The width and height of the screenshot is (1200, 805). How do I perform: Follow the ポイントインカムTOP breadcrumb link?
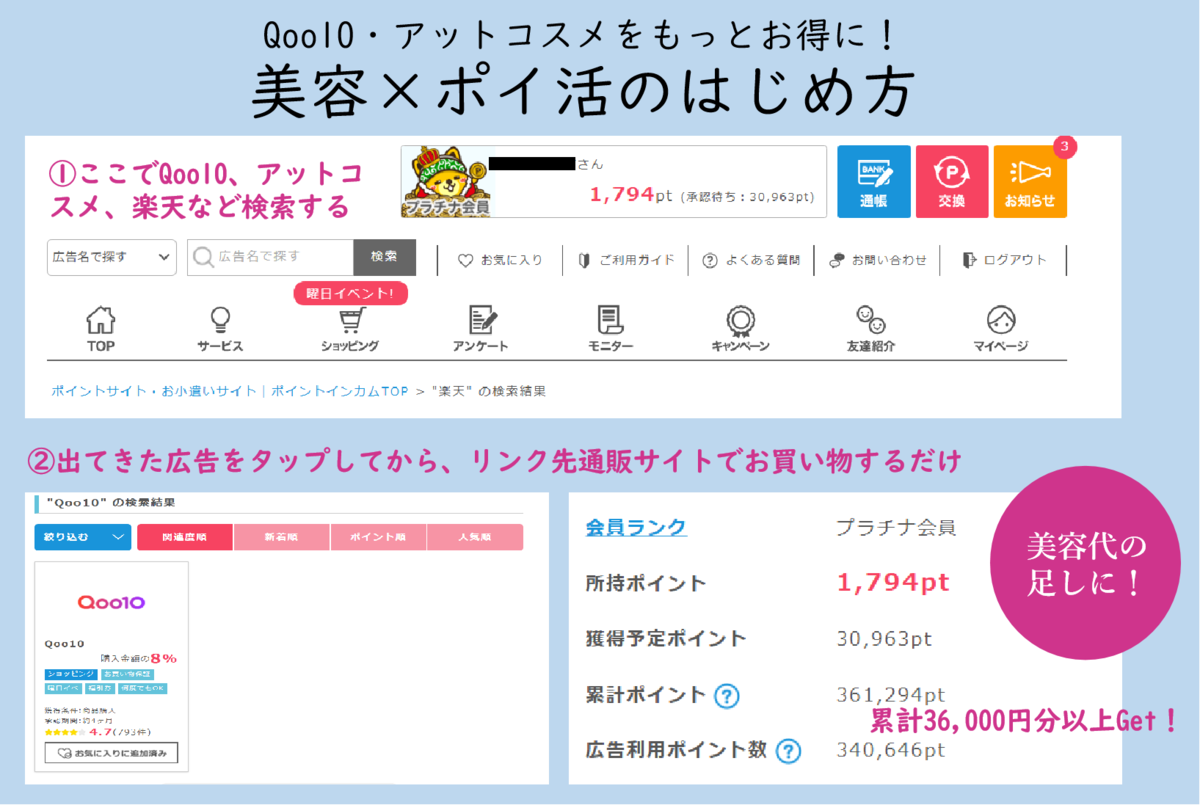[340, 391]
